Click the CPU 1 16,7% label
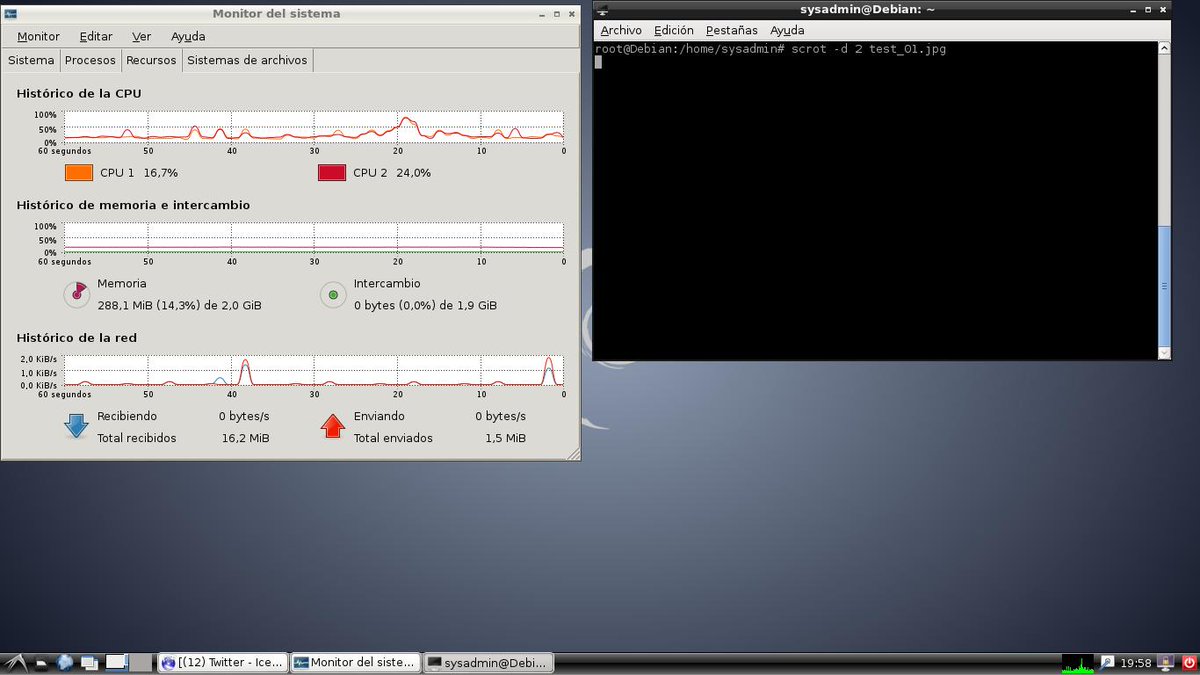Viewport: 1200px width, 675px height. point(139,173)
